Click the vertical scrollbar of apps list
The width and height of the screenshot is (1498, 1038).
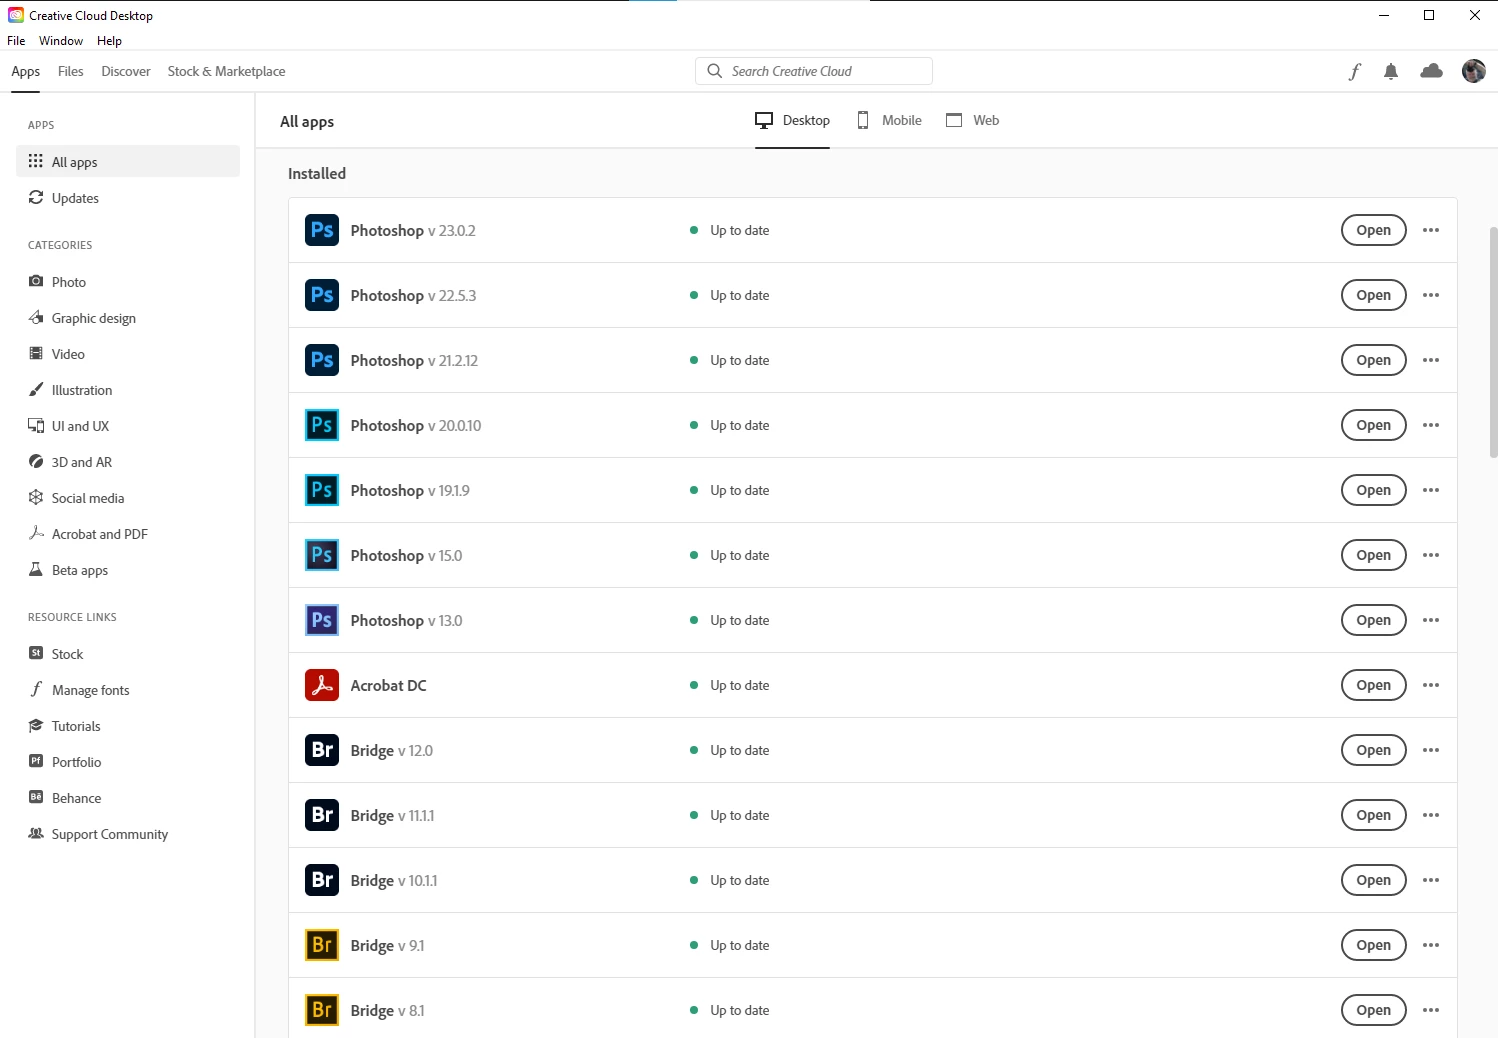pyautogui.click(x=1493, y=342)
